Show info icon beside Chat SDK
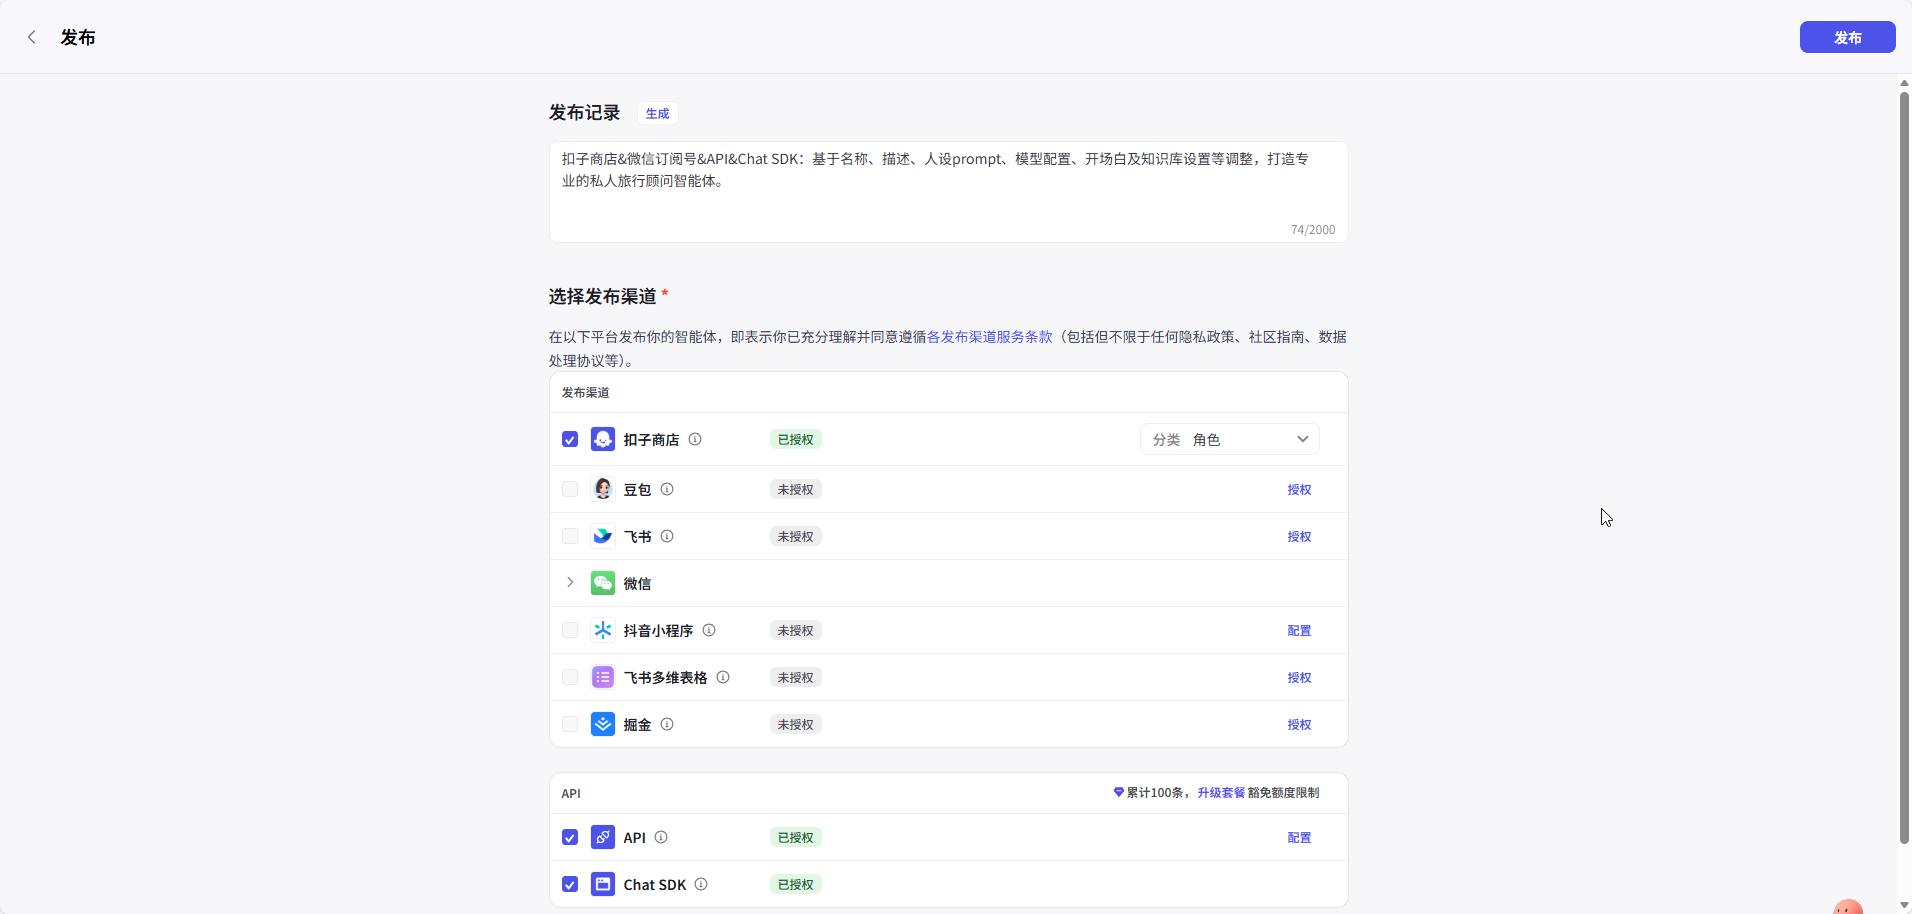Image resolution: width=1912 pixels, height=914 pixels. tap(701, 884)
